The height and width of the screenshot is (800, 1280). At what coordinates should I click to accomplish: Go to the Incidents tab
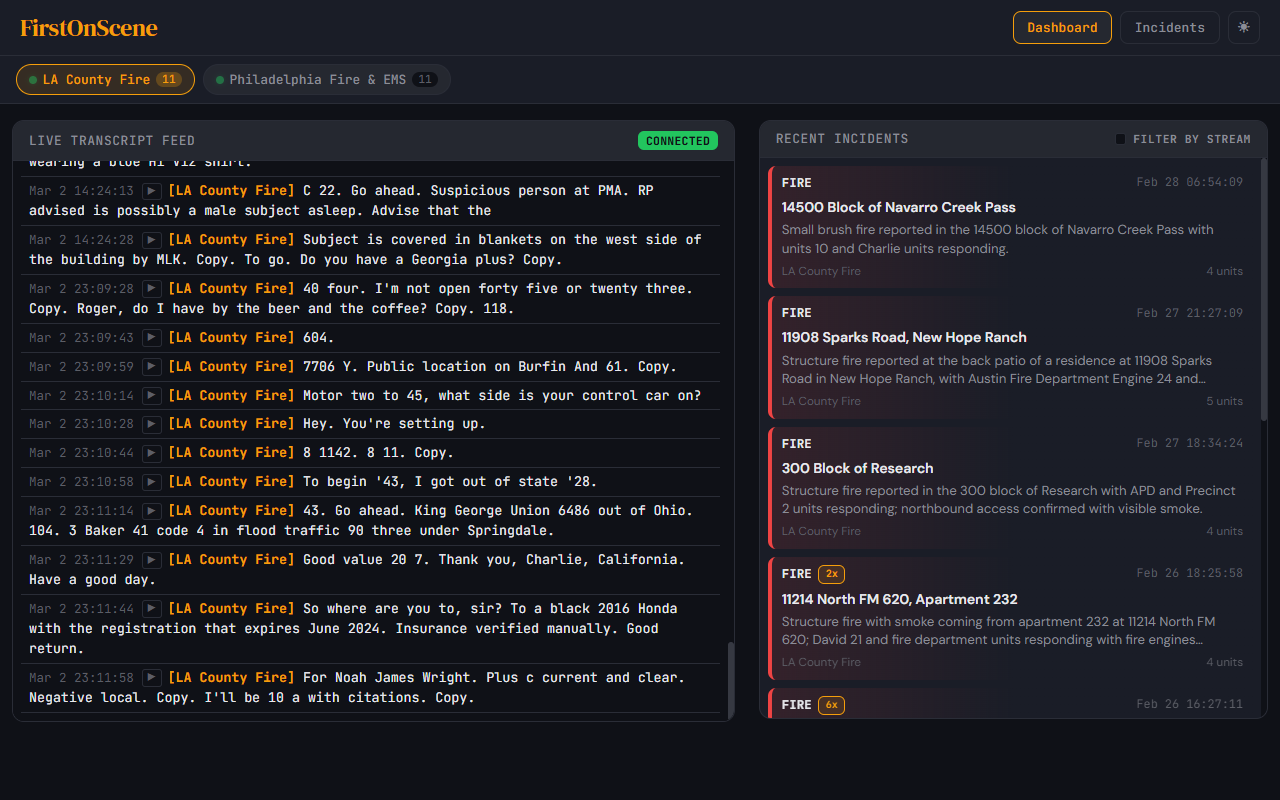click(x=1169, y=27)
